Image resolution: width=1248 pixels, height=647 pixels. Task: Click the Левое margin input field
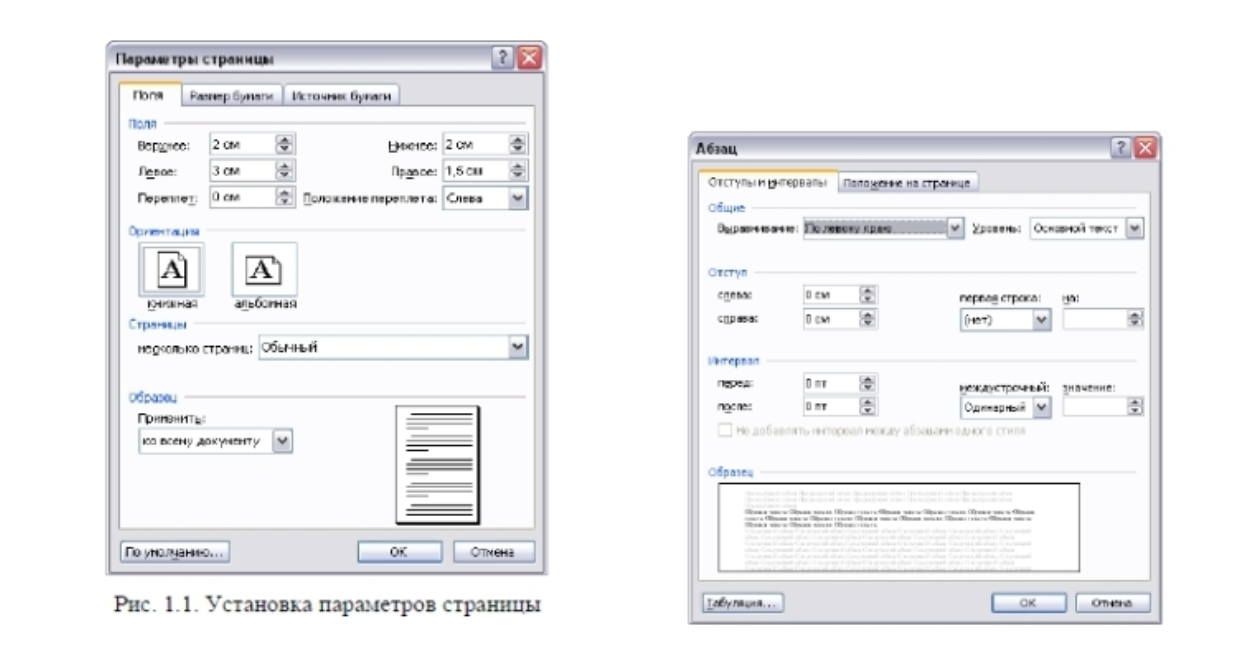[x=240, y=171]
